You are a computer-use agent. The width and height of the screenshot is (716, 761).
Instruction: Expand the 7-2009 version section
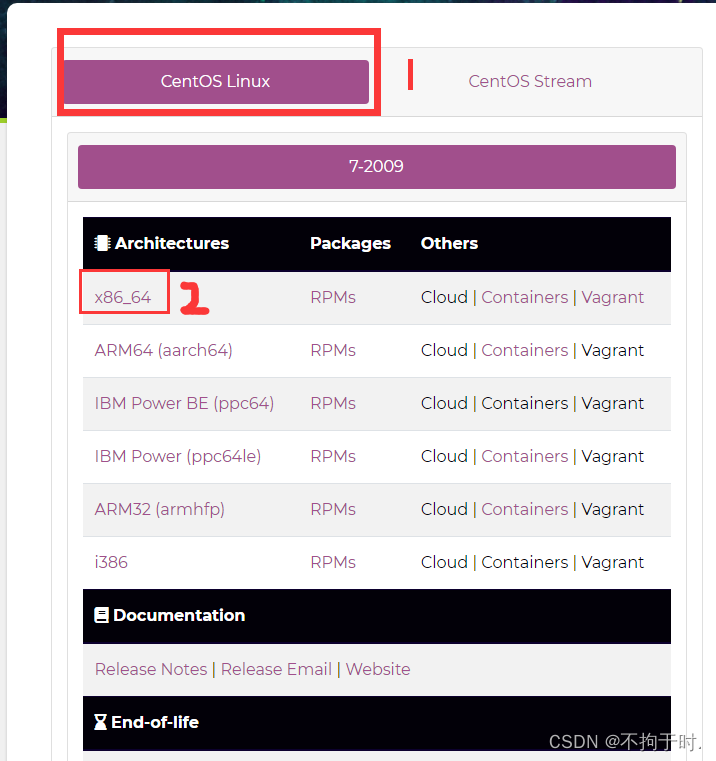(377, 166)
